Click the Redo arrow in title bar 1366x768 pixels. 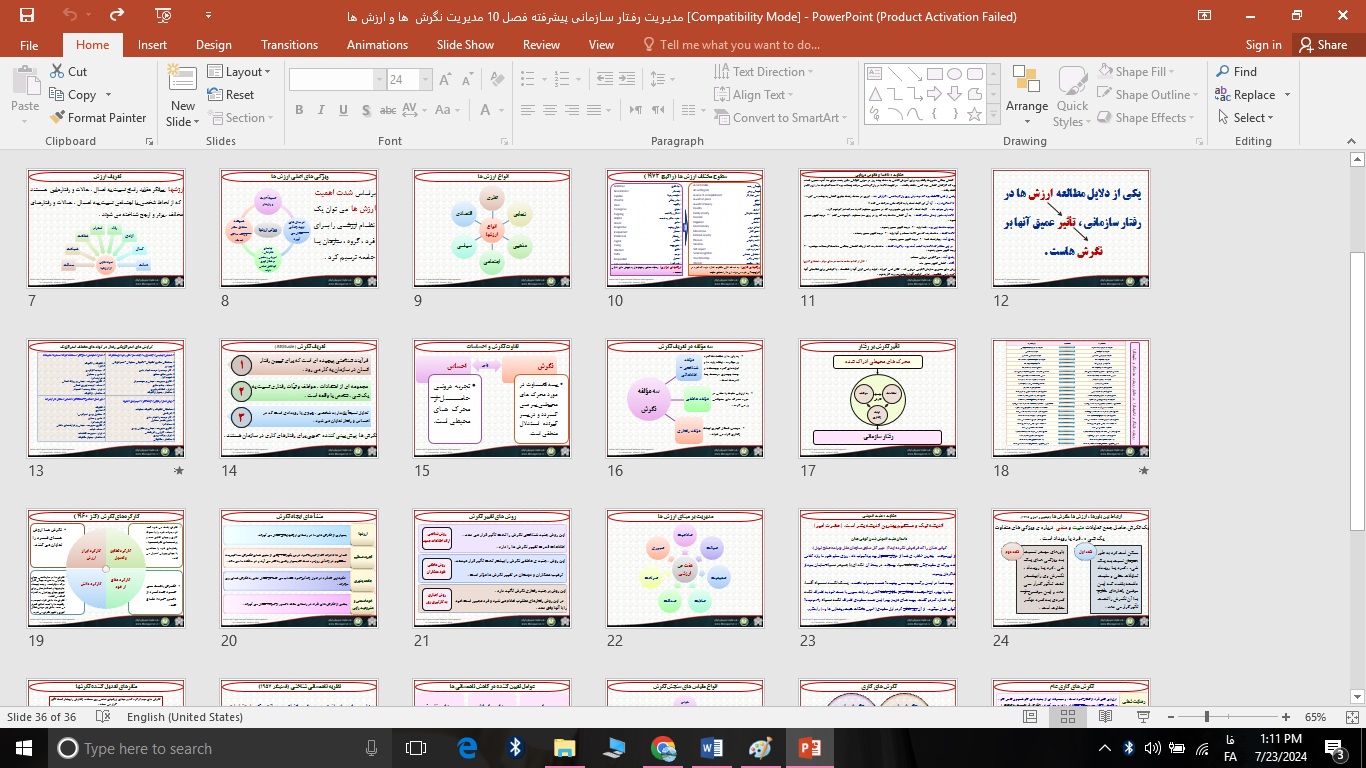[x=117, y=16]
